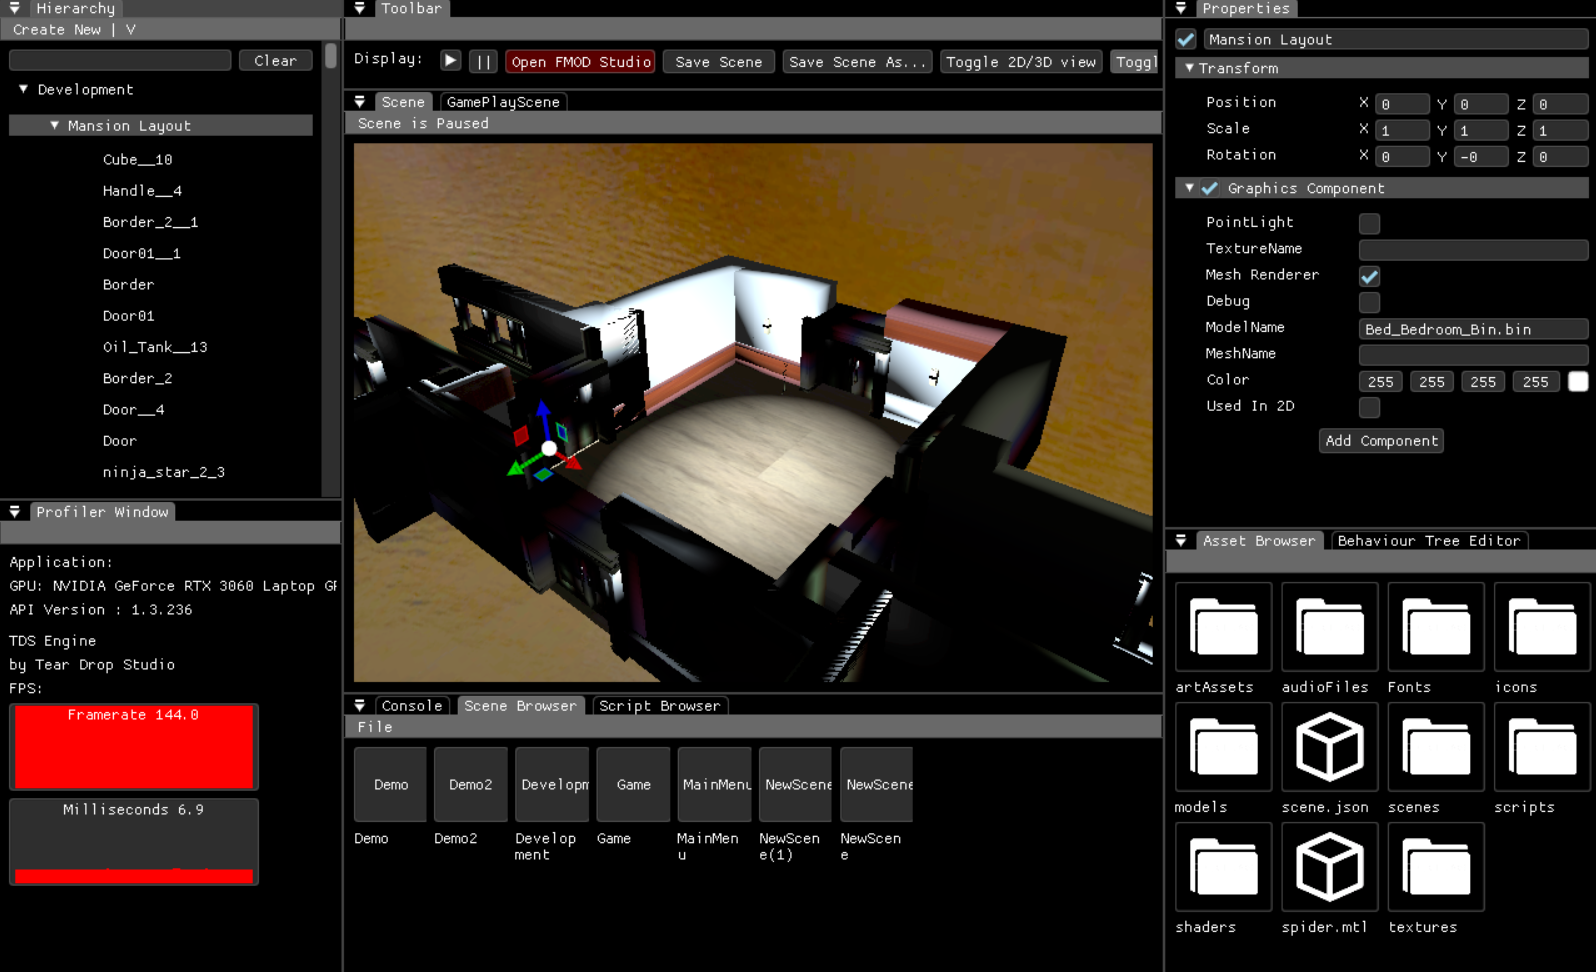This screenshot has width=1596, height=972.
Task: Collapse the Asset Browser panel arrow
Action: pos(1181,540)
